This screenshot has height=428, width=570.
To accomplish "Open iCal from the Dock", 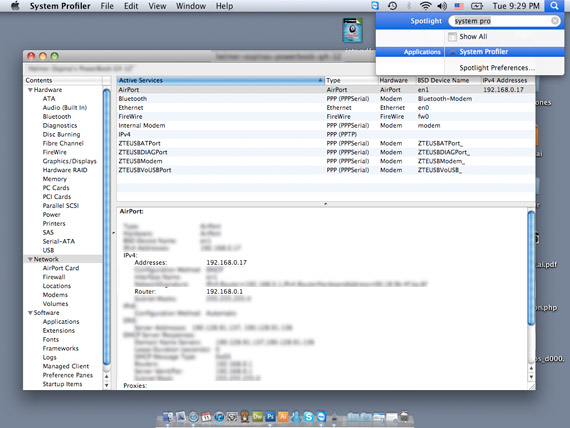I will click(206, 417).
